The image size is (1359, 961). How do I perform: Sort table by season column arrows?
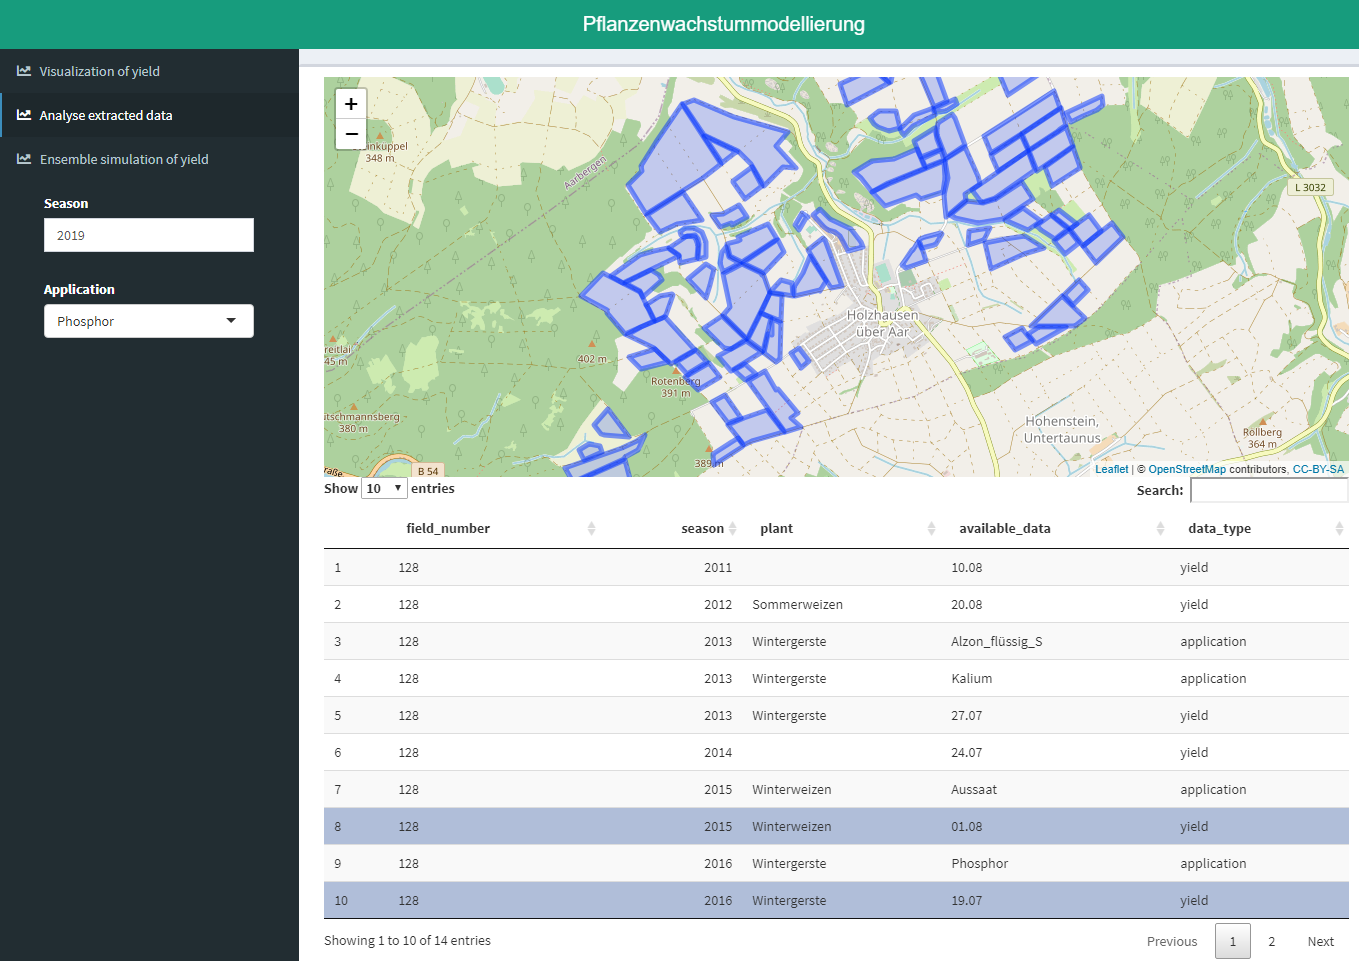732,528
